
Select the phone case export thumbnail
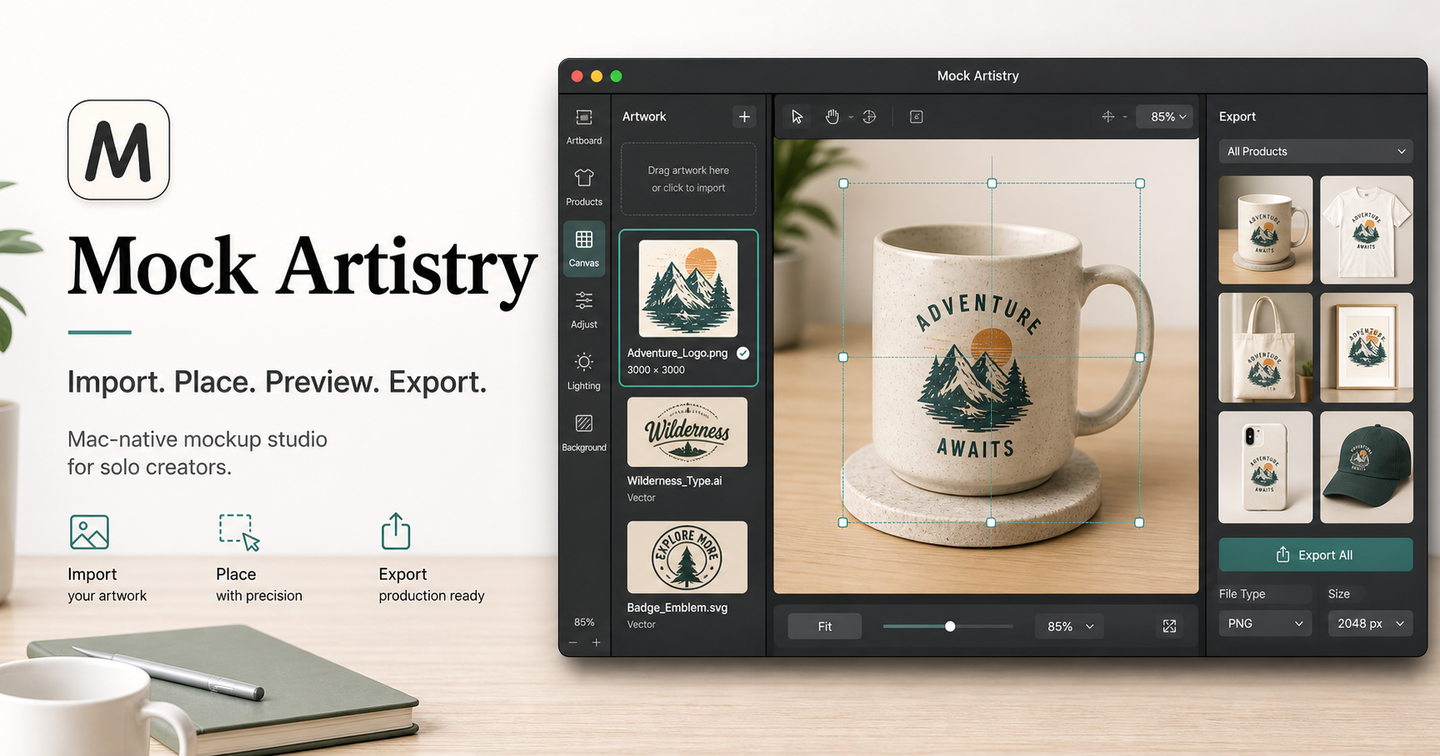tap(1266, 467)
